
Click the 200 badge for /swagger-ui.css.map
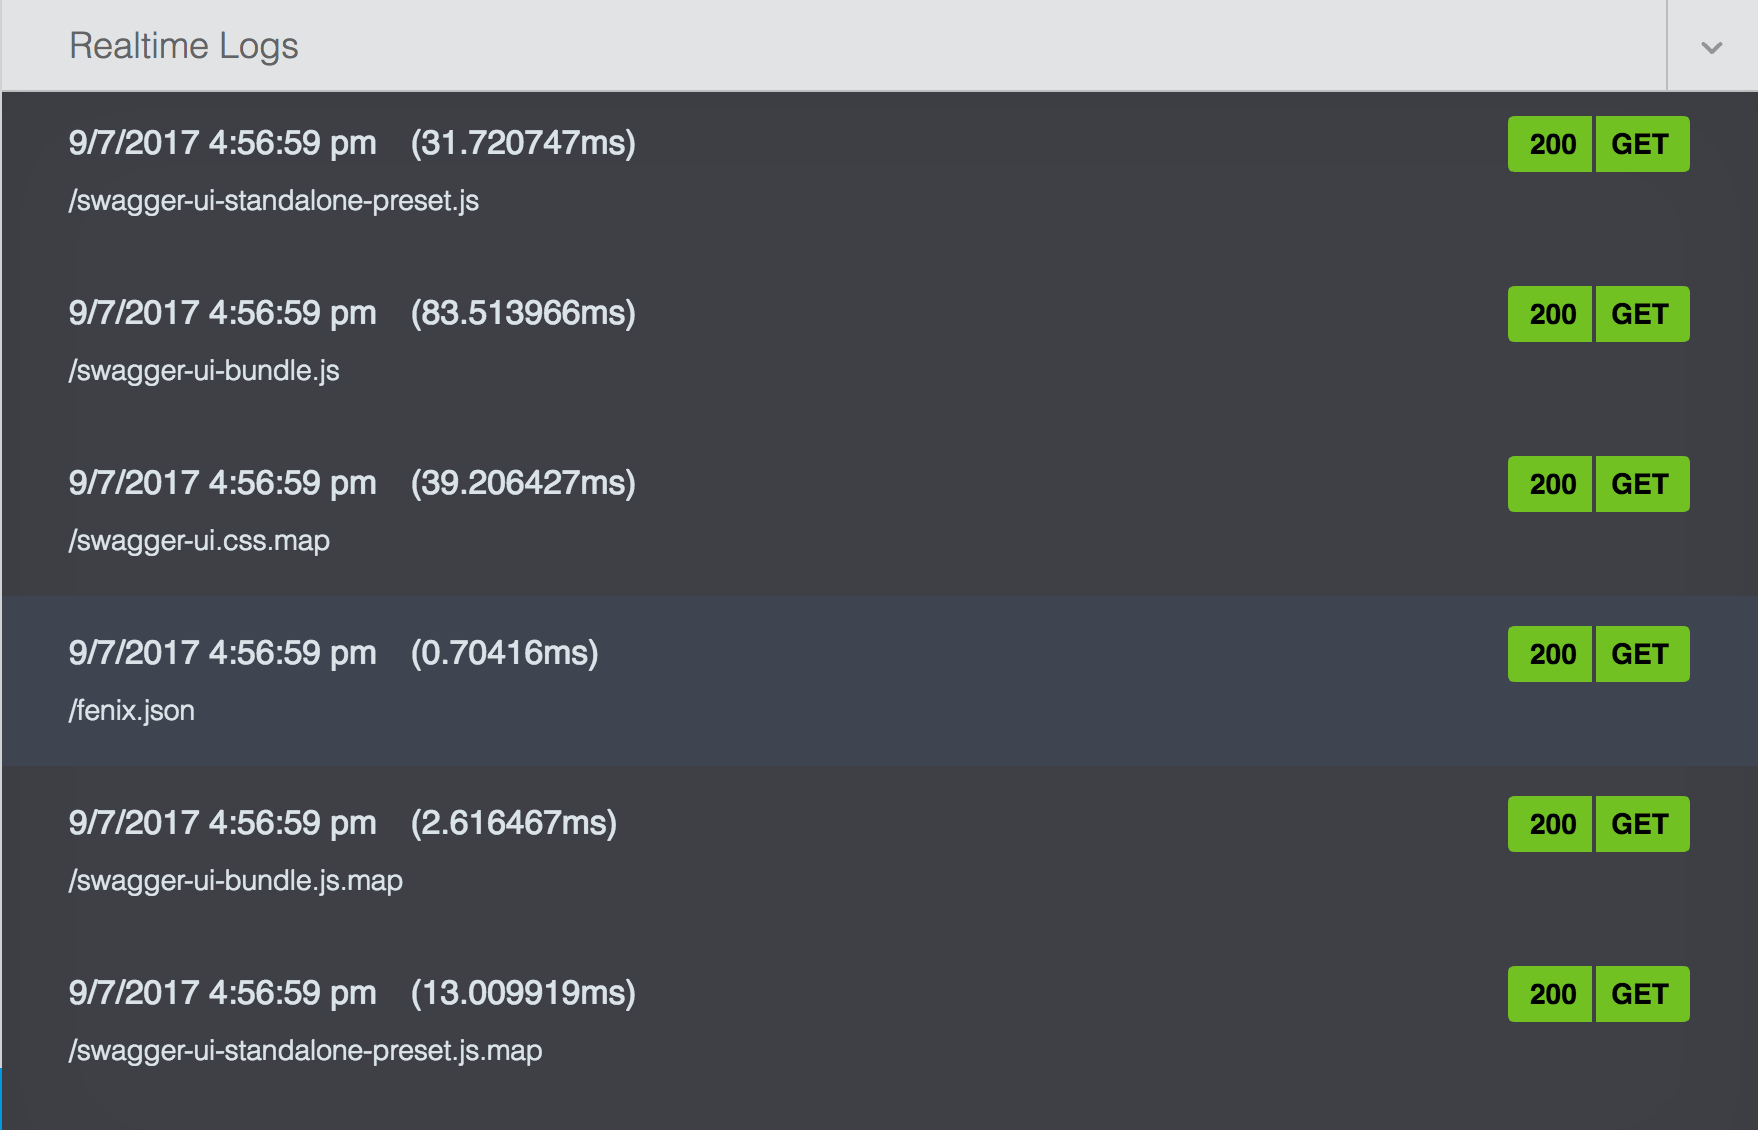1549,484
